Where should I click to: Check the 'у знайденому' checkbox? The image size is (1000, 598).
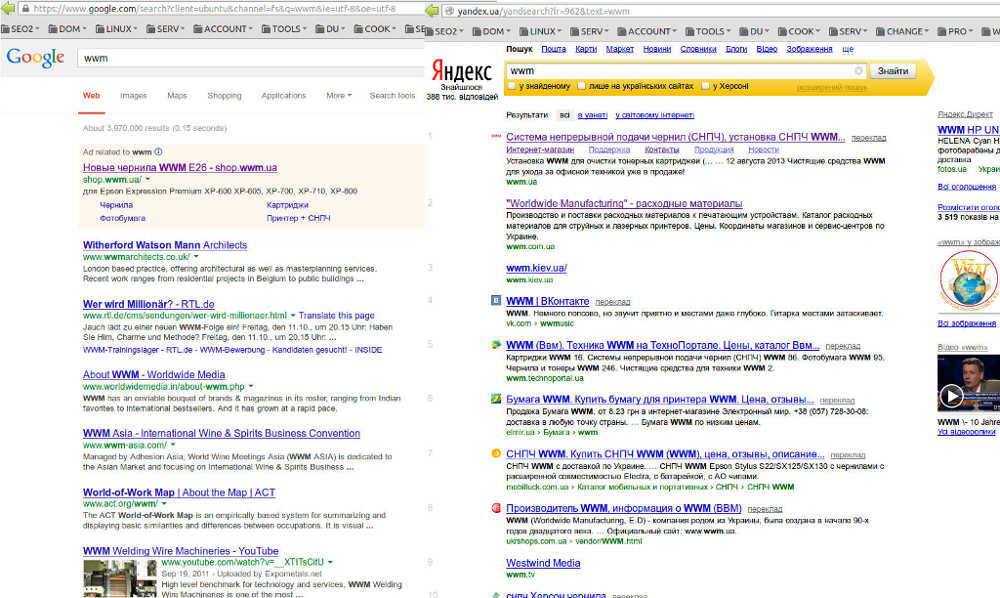point(511,85)
